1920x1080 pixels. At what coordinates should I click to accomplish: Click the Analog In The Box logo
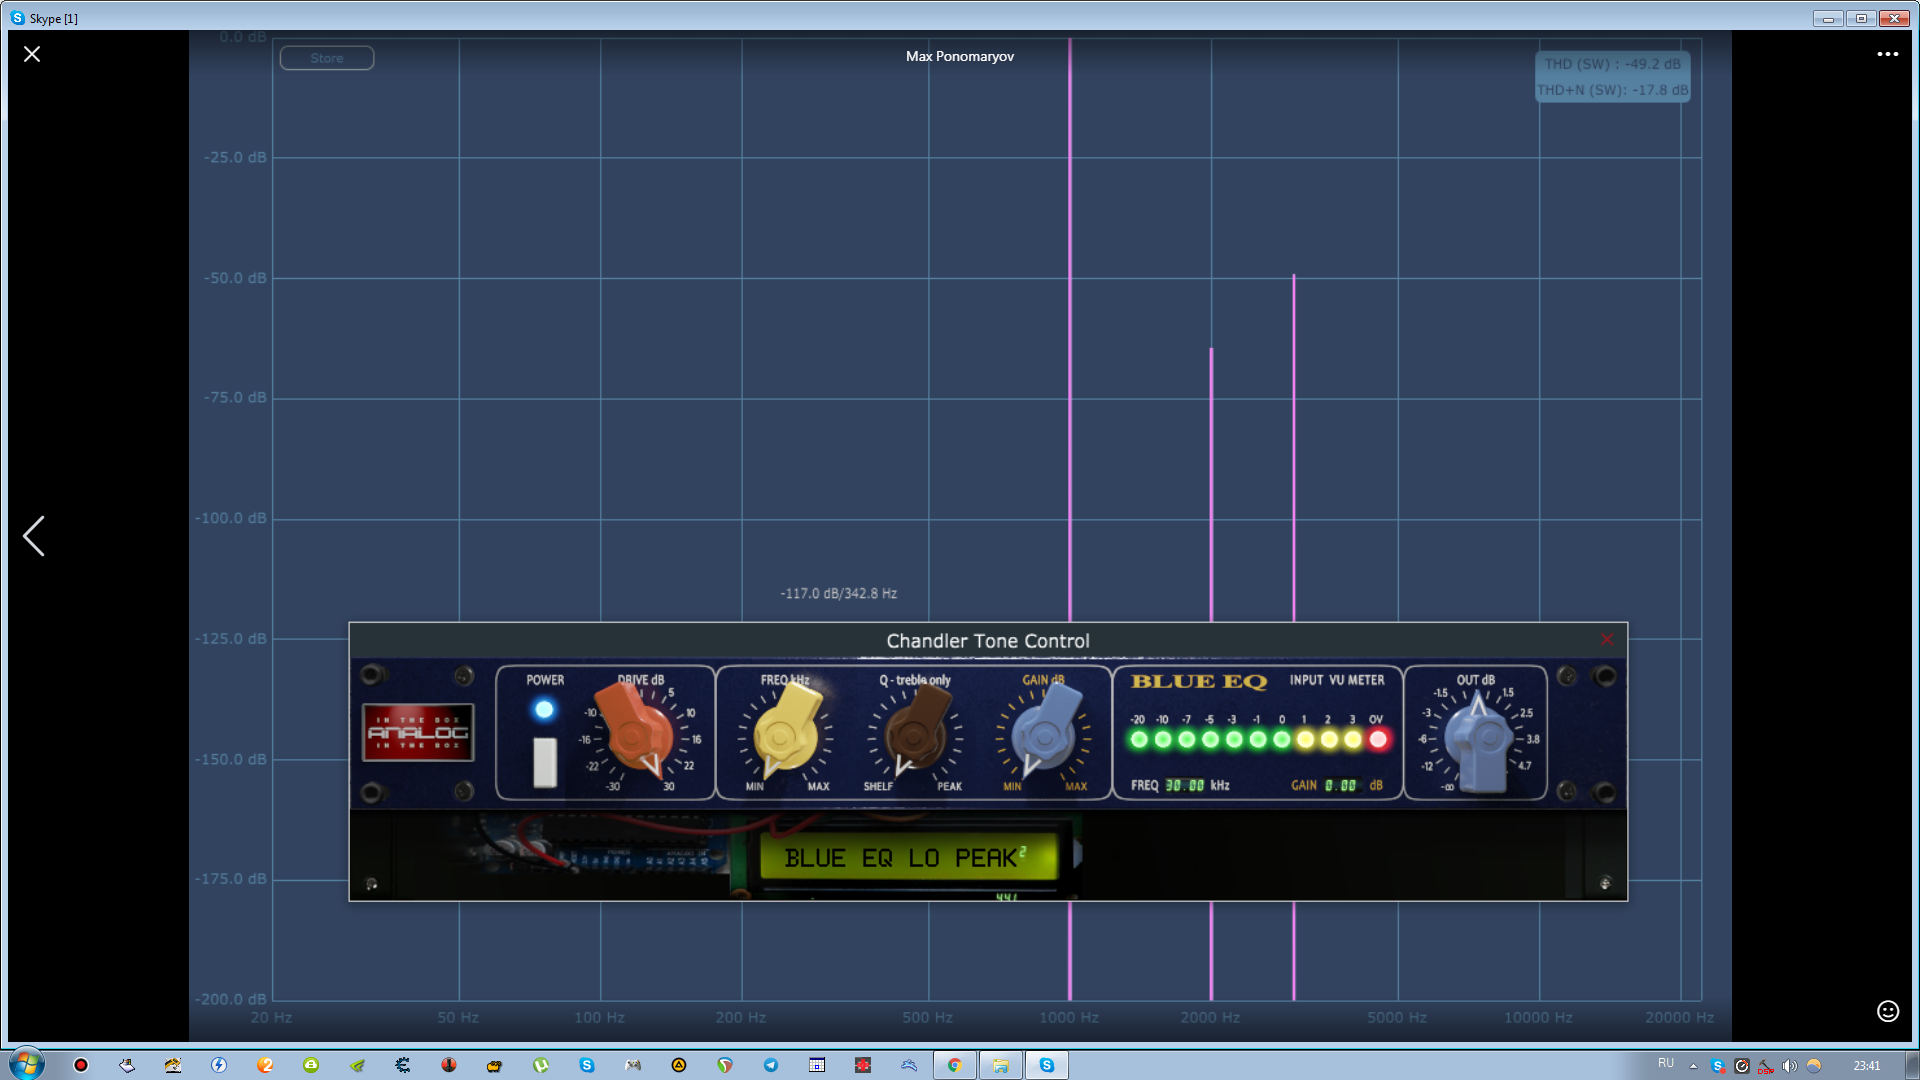click(x=418, y=732)
